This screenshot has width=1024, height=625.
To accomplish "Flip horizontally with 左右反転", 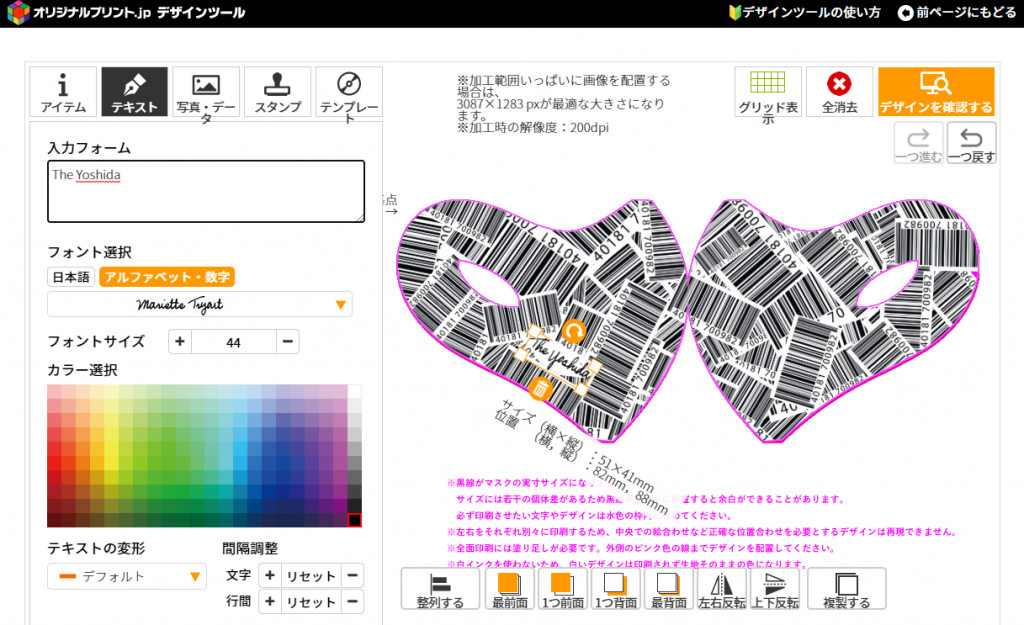I will 722,589.
